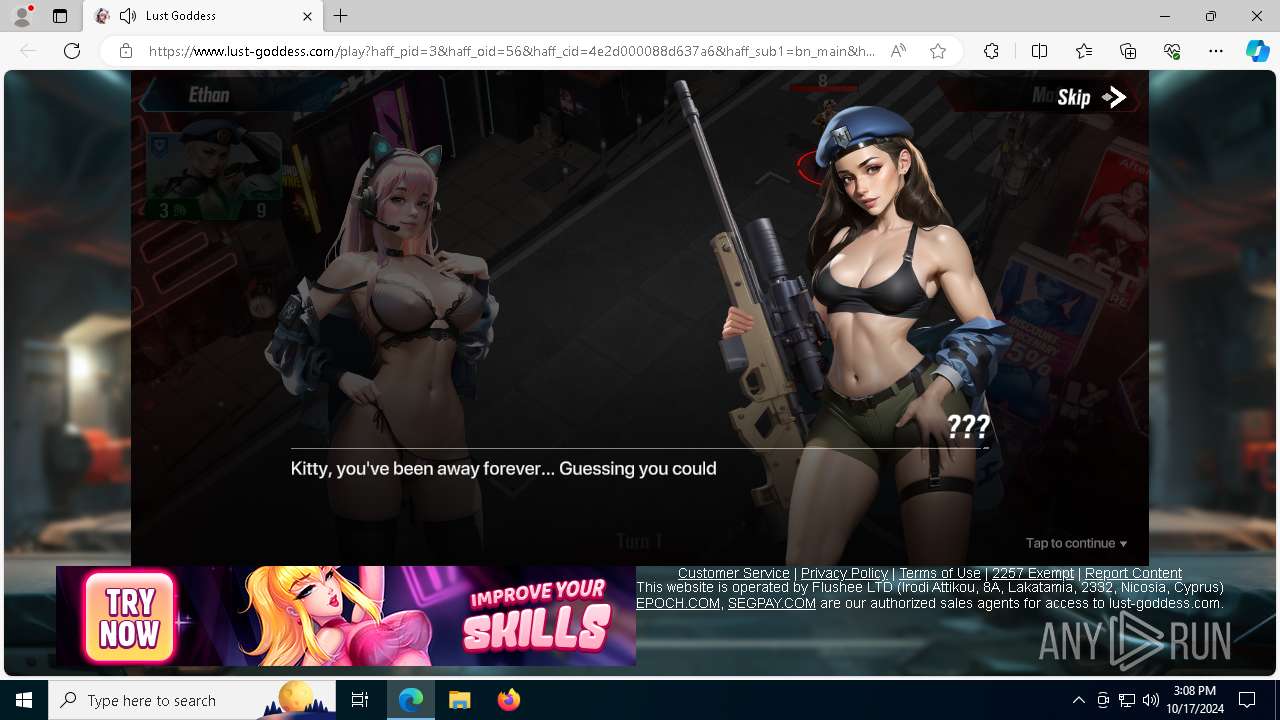Open Favorites list icon
Screen dimensions: 1280x720
1084,51
